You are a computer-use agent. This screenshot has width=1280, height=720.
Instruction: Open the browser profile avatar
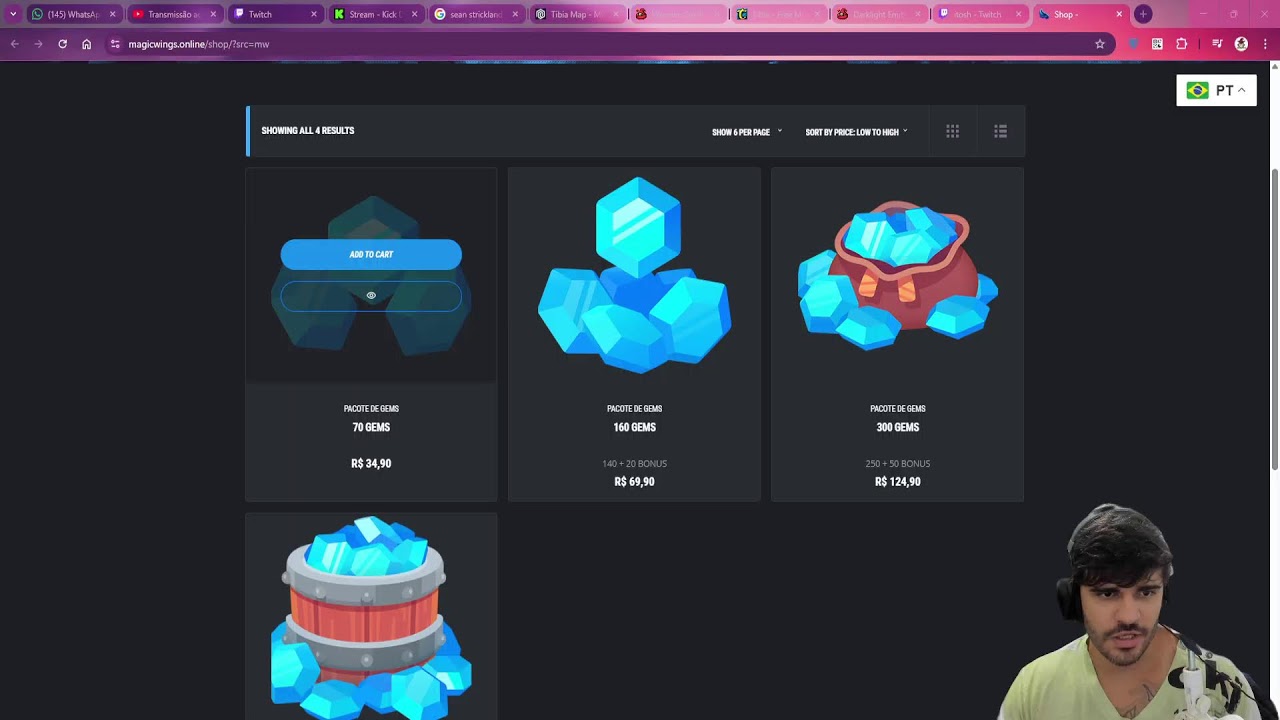click(x=1241, y=44)
